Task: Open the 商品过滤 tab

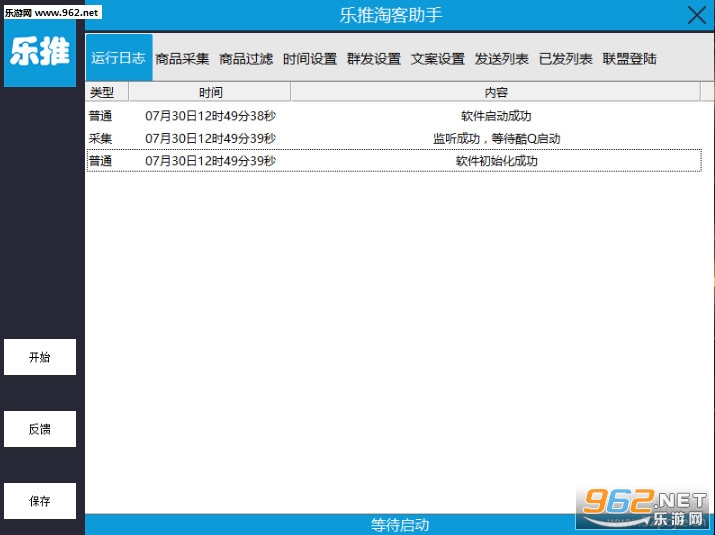Action: 246,59
